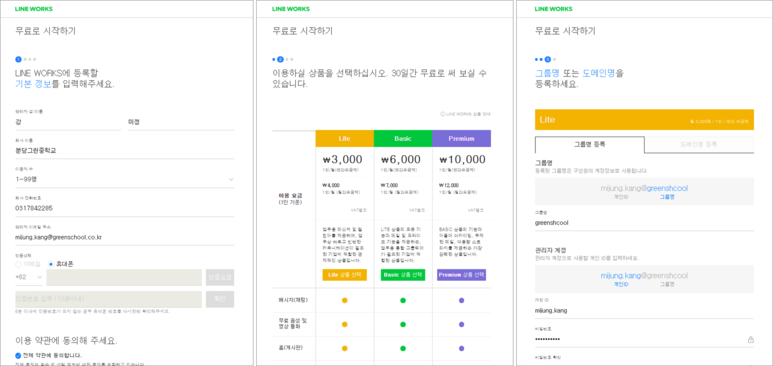Click the ₩10,000 Premium price
Viewport: 773px width, 366px height.
click(x=462, y=159)
